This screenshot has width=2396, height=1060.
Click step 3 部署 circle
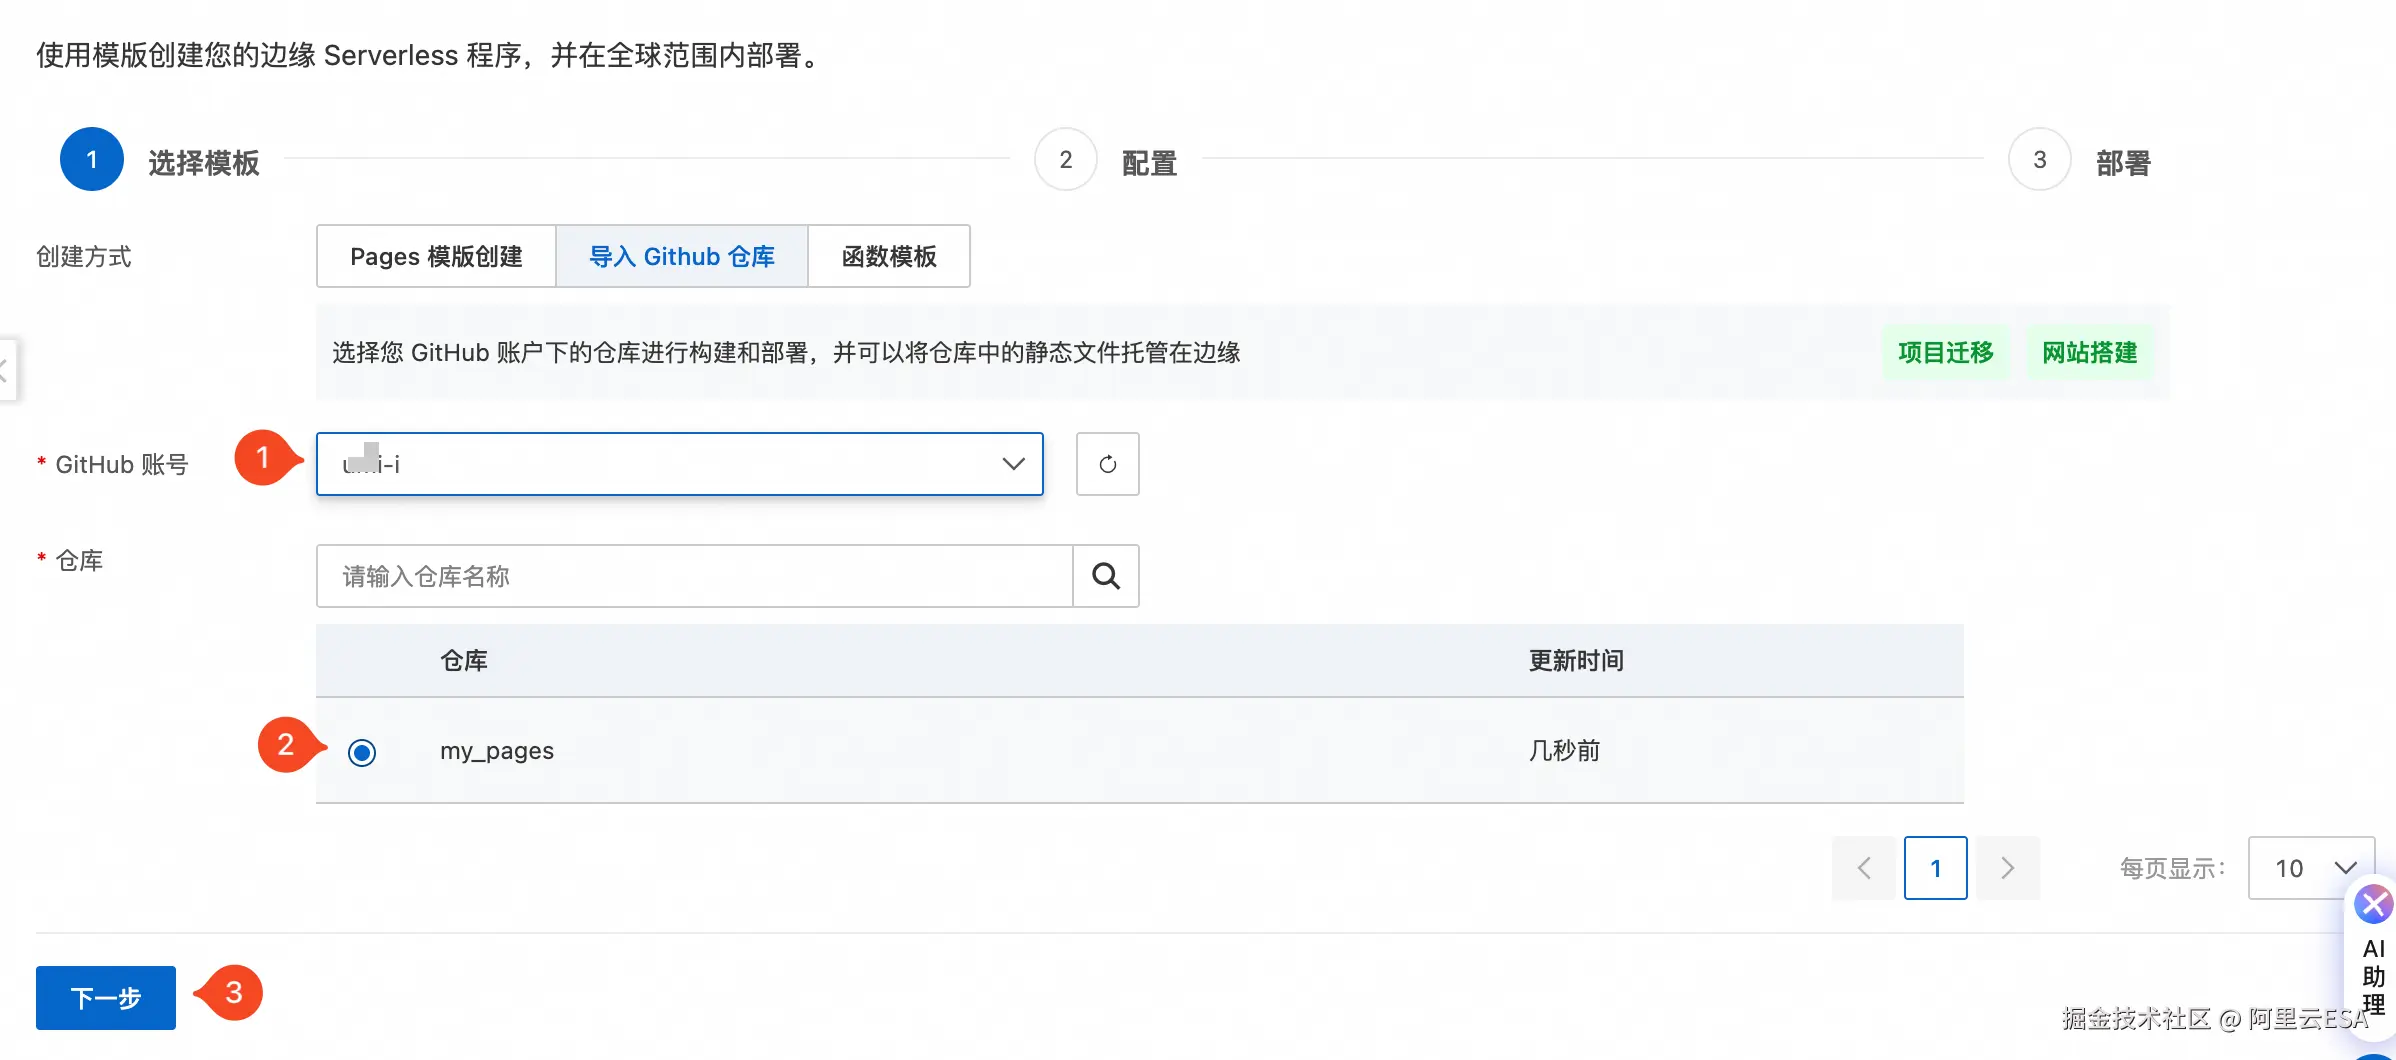pyautogui.click(x=2040, y=159)
